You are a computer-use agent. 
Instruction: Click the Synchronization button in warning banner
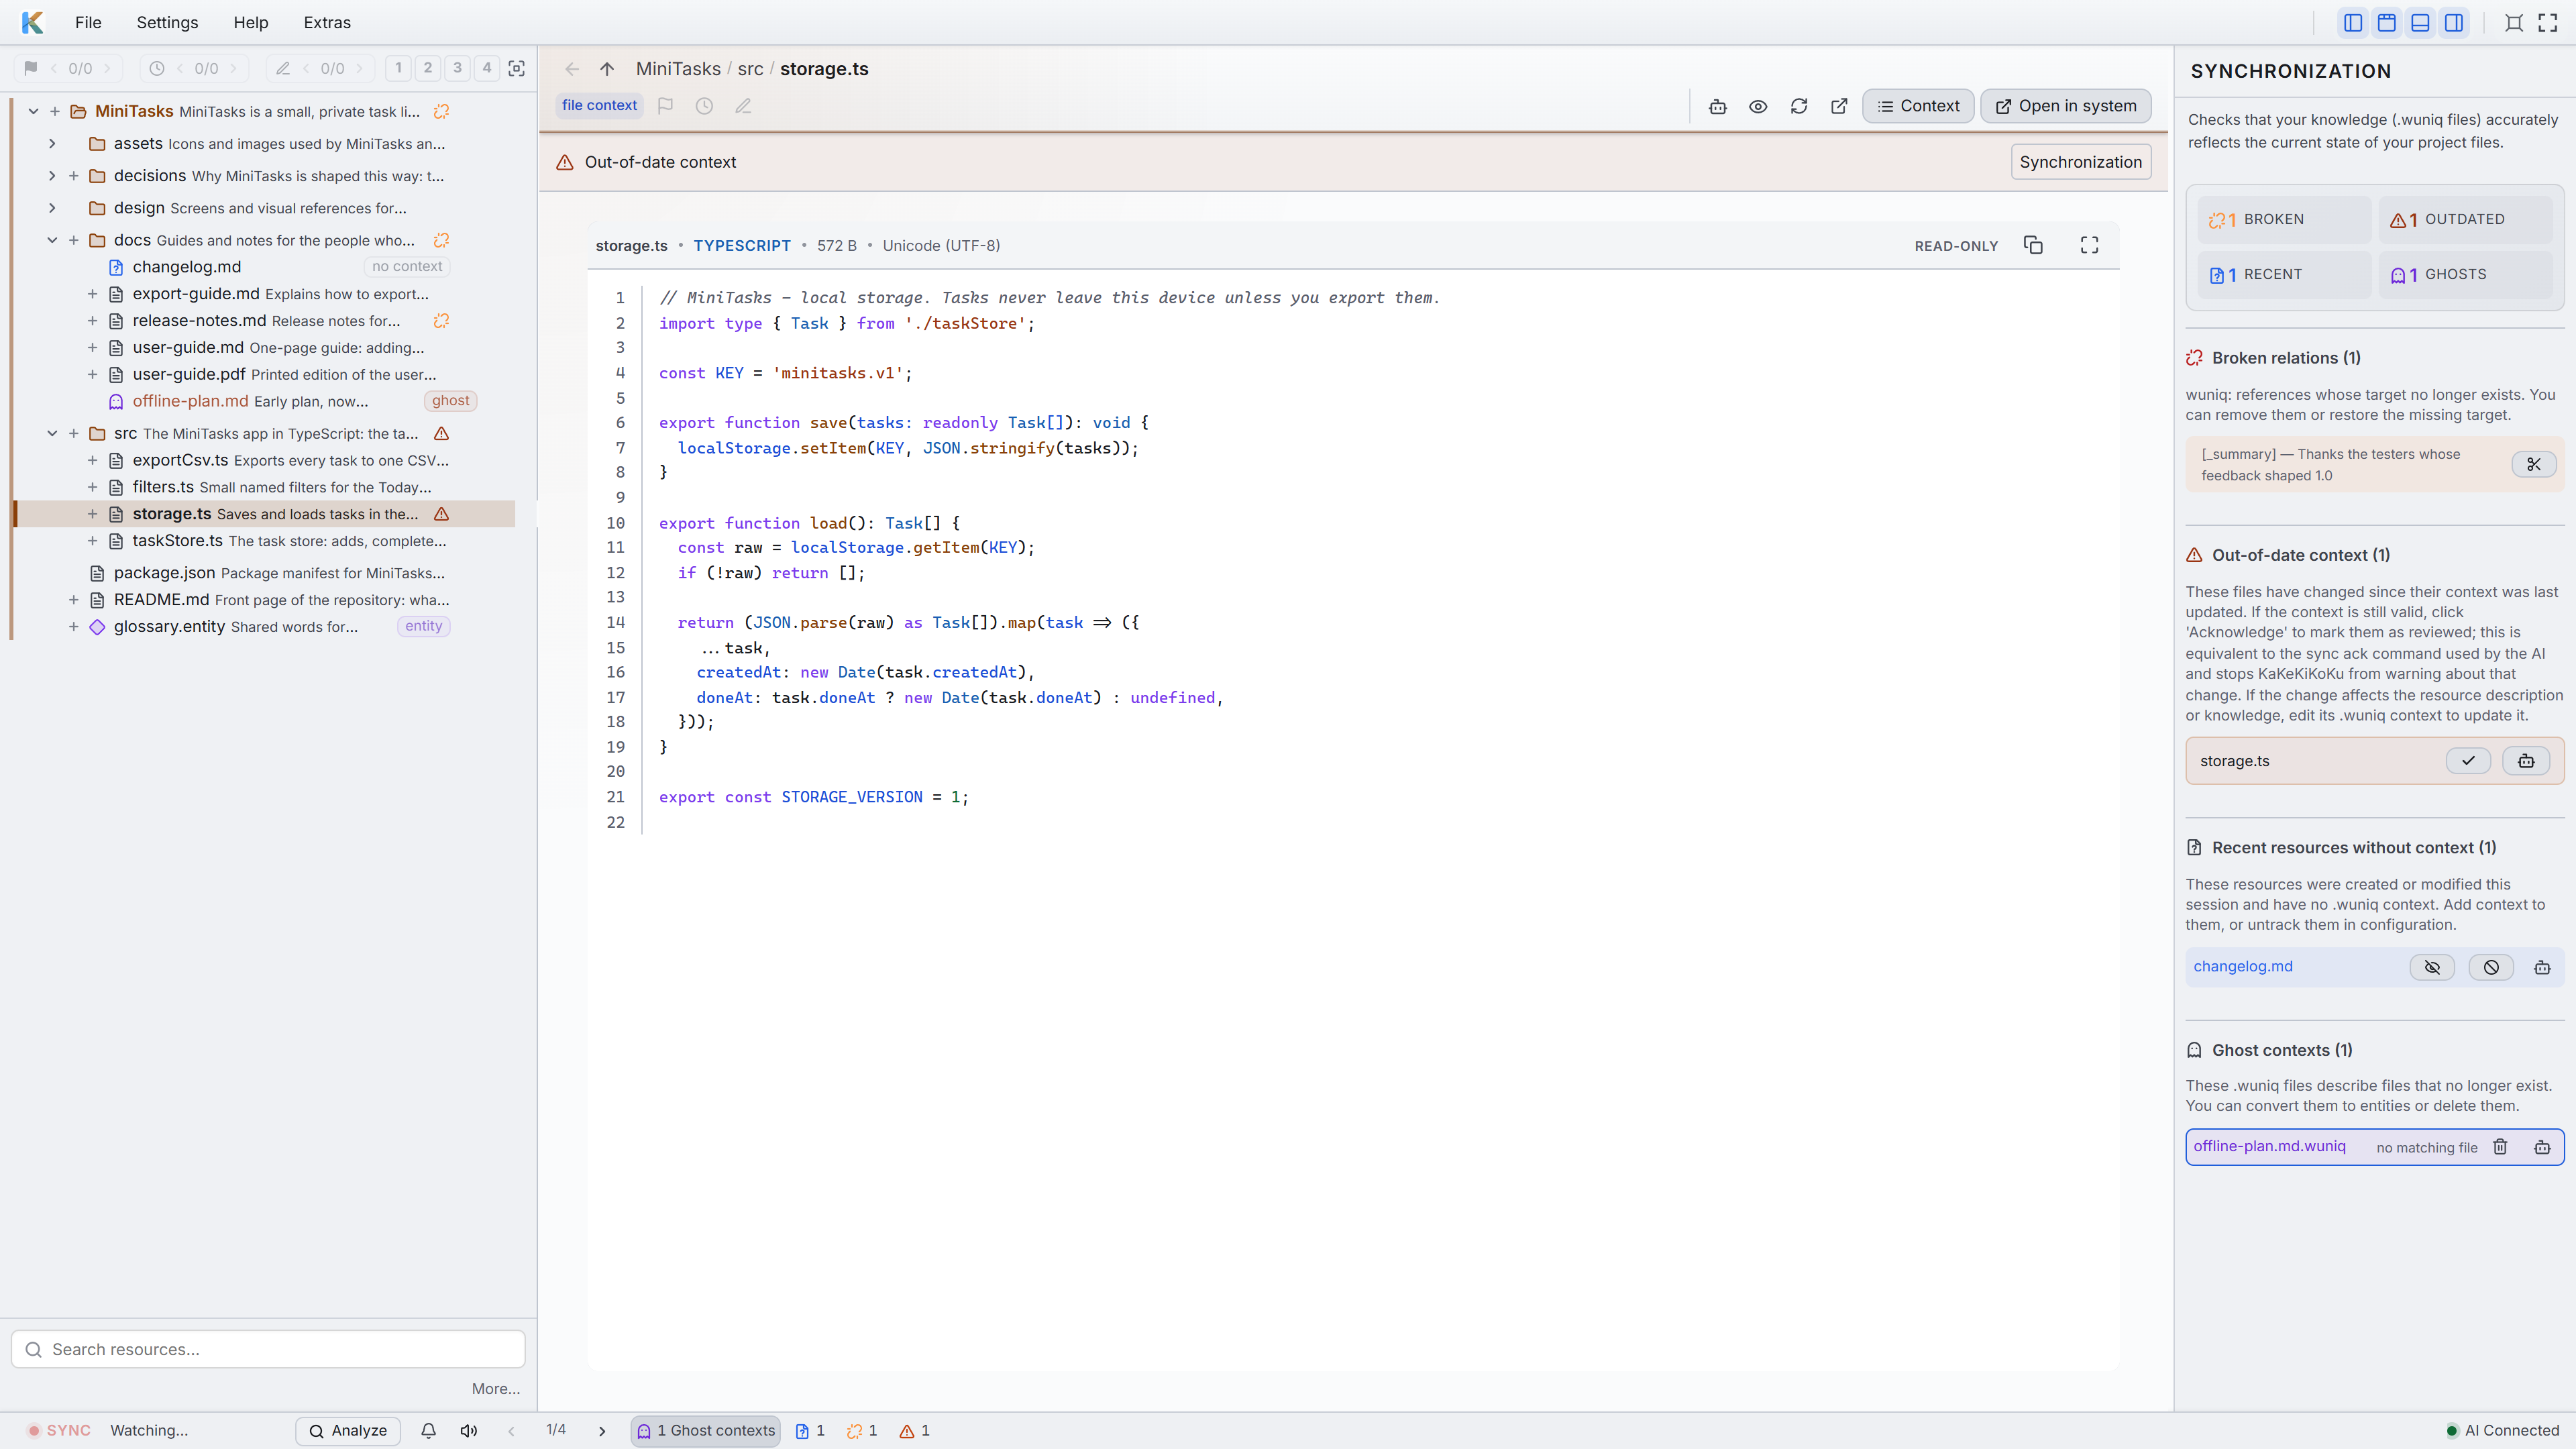pos(2080,162)
